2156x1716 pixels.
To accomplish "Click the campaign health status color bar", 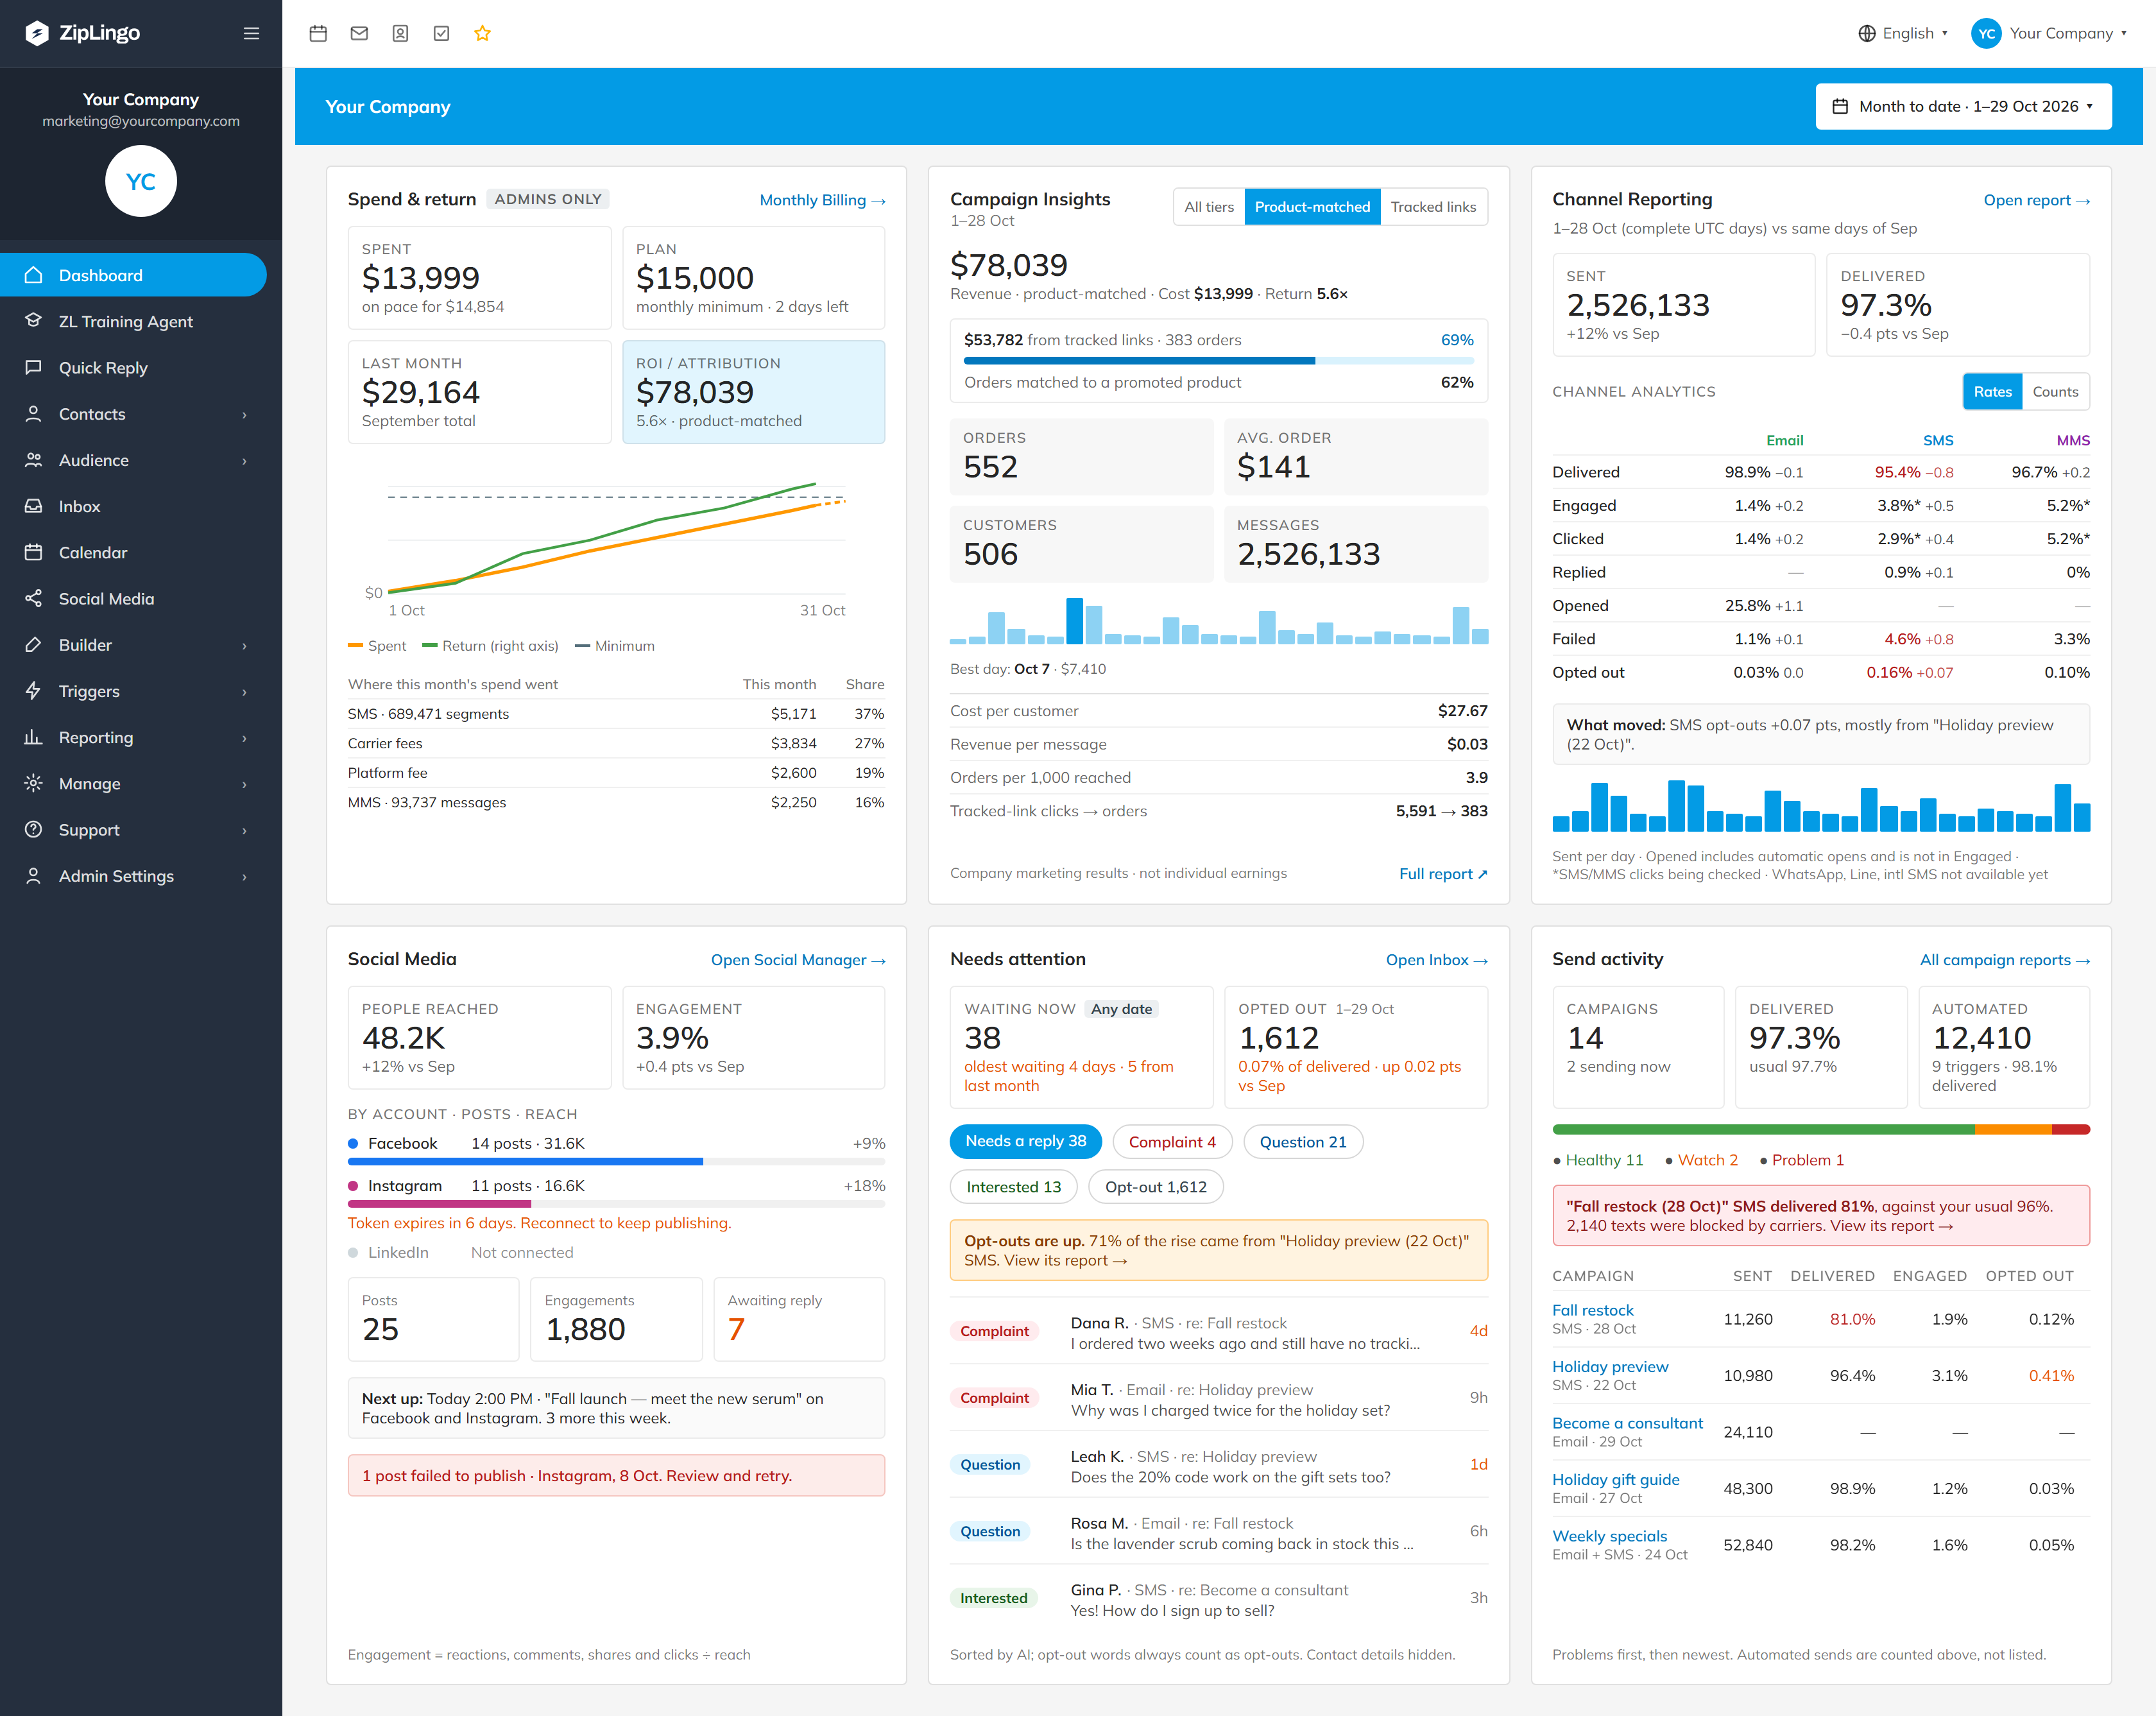I will tap(1820, 1130).
